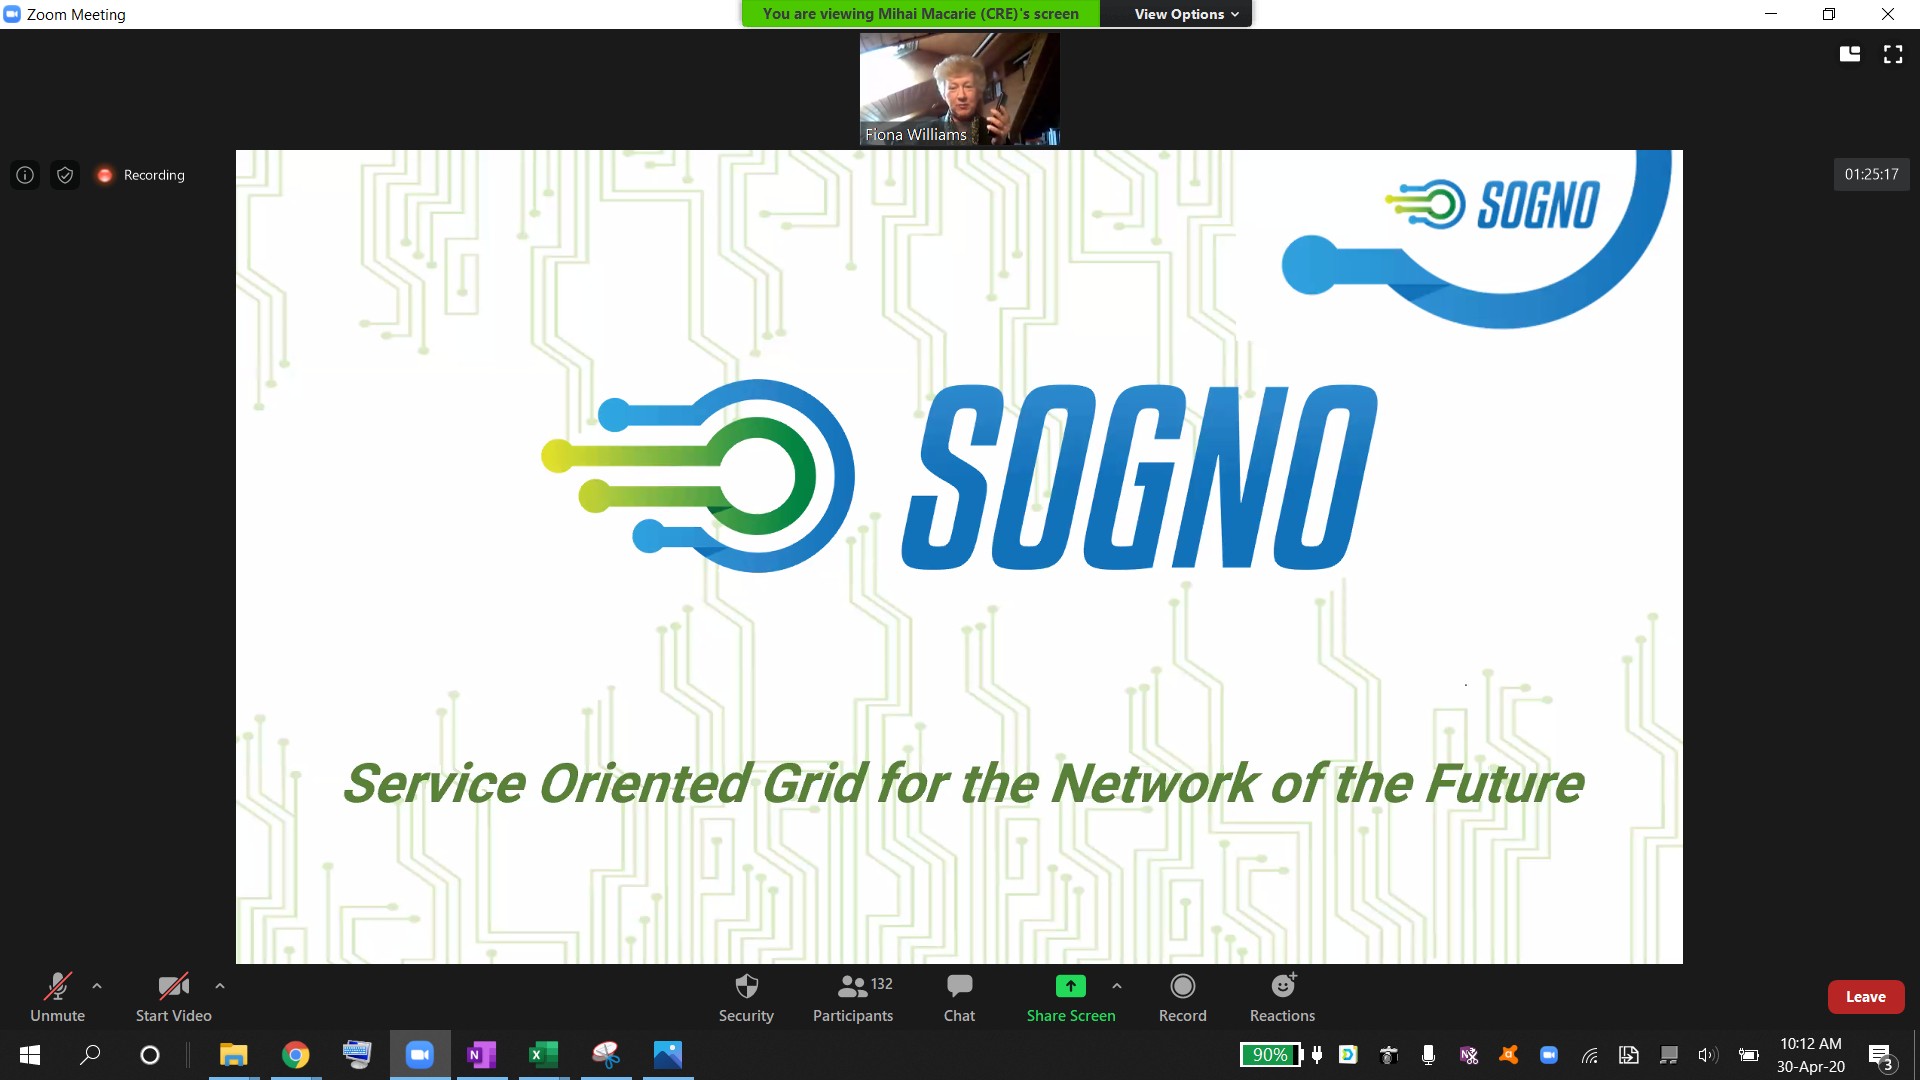1920x1080 pixels.
Task: Open the Wi-Fi network tray icon
Action: [1589, 1055]
